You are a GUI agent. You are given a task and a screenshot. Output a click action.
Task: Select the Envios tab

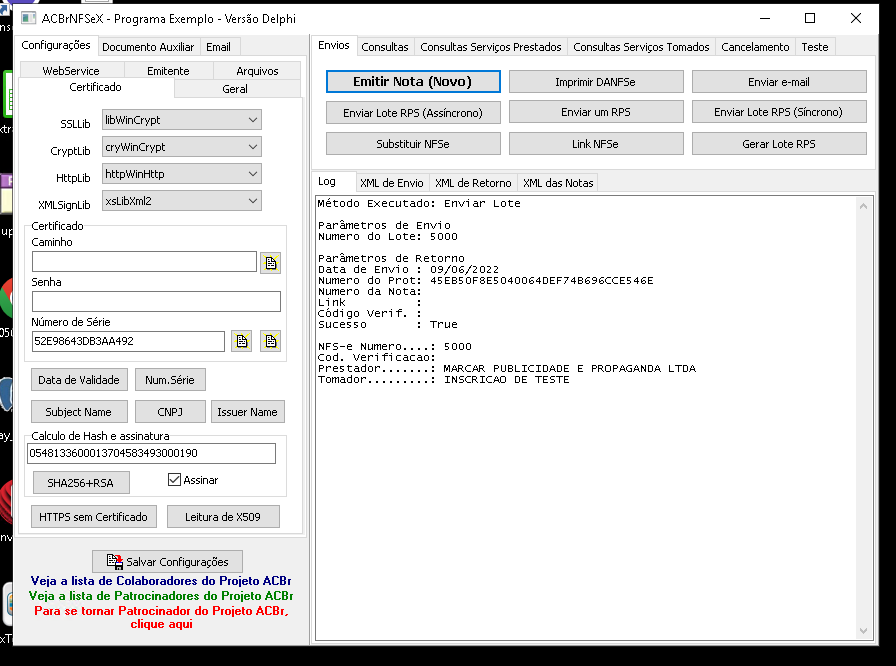[x=334, y=45]
